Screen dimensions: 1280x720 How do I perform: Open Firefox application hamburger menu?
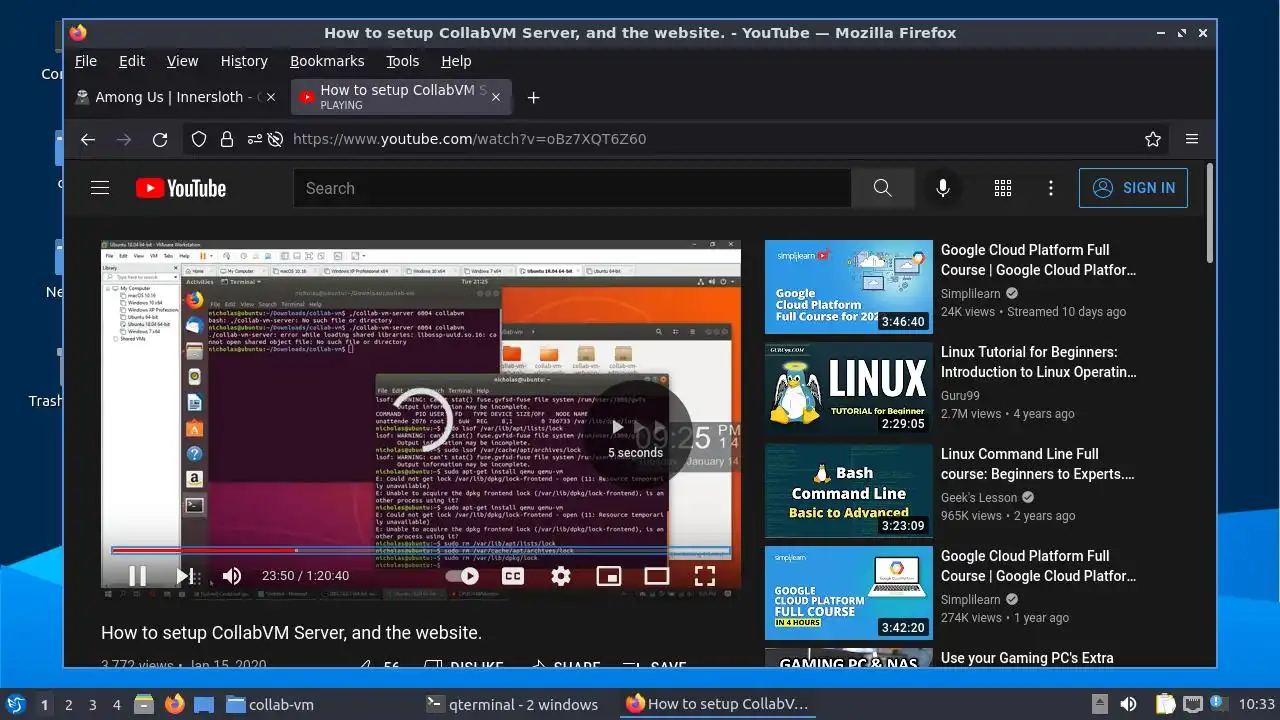(x=1192, y=139)
